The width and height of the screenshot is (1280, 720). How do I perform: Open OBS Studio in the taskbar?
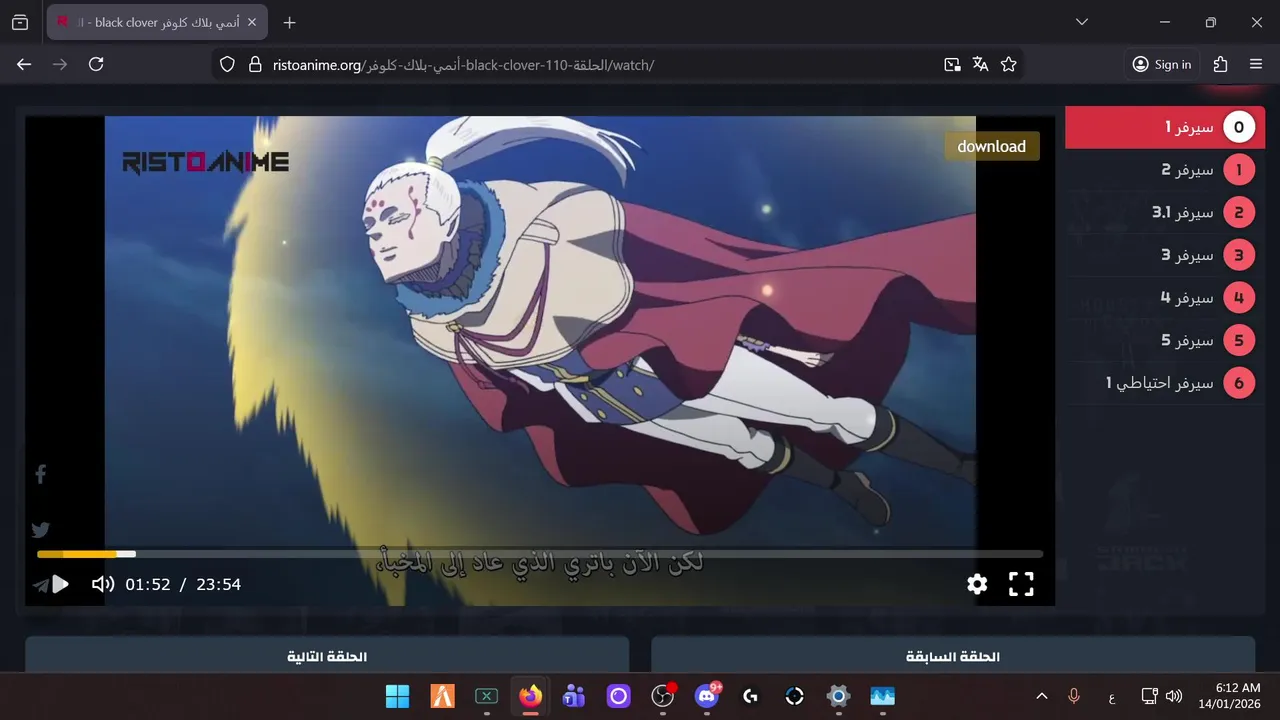(x=662, y=696)
